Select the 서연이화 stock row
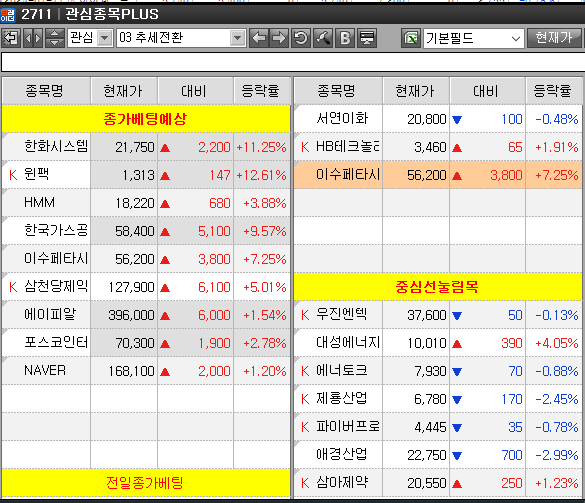This screenshot has height=503, width=585. [x=438, y=119]
